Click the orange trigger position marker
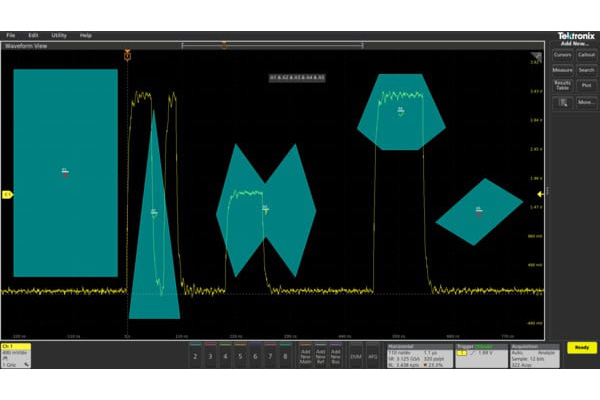600x400 pixels. [128, 56]
